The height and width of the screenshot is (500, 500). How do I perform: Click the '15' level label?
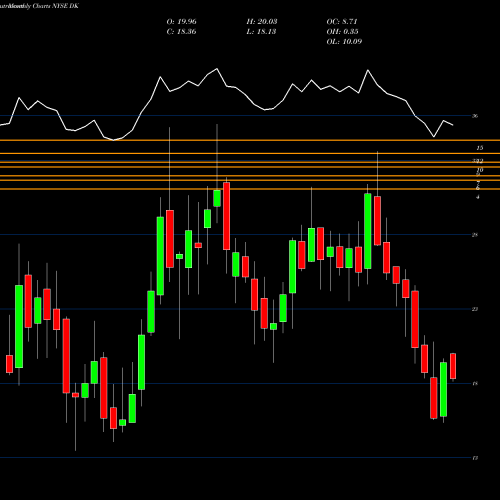click(480, 148)
